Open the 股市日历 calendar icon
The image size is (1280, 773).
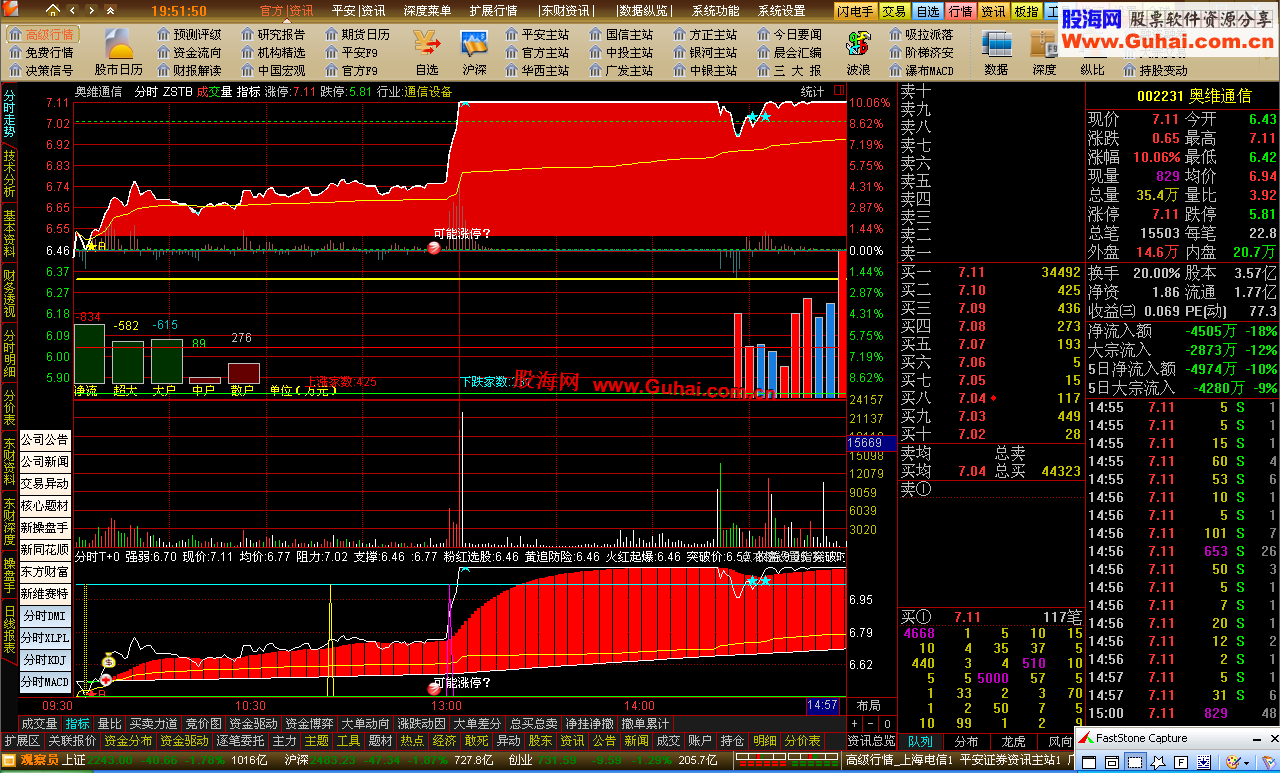(119, 52)
